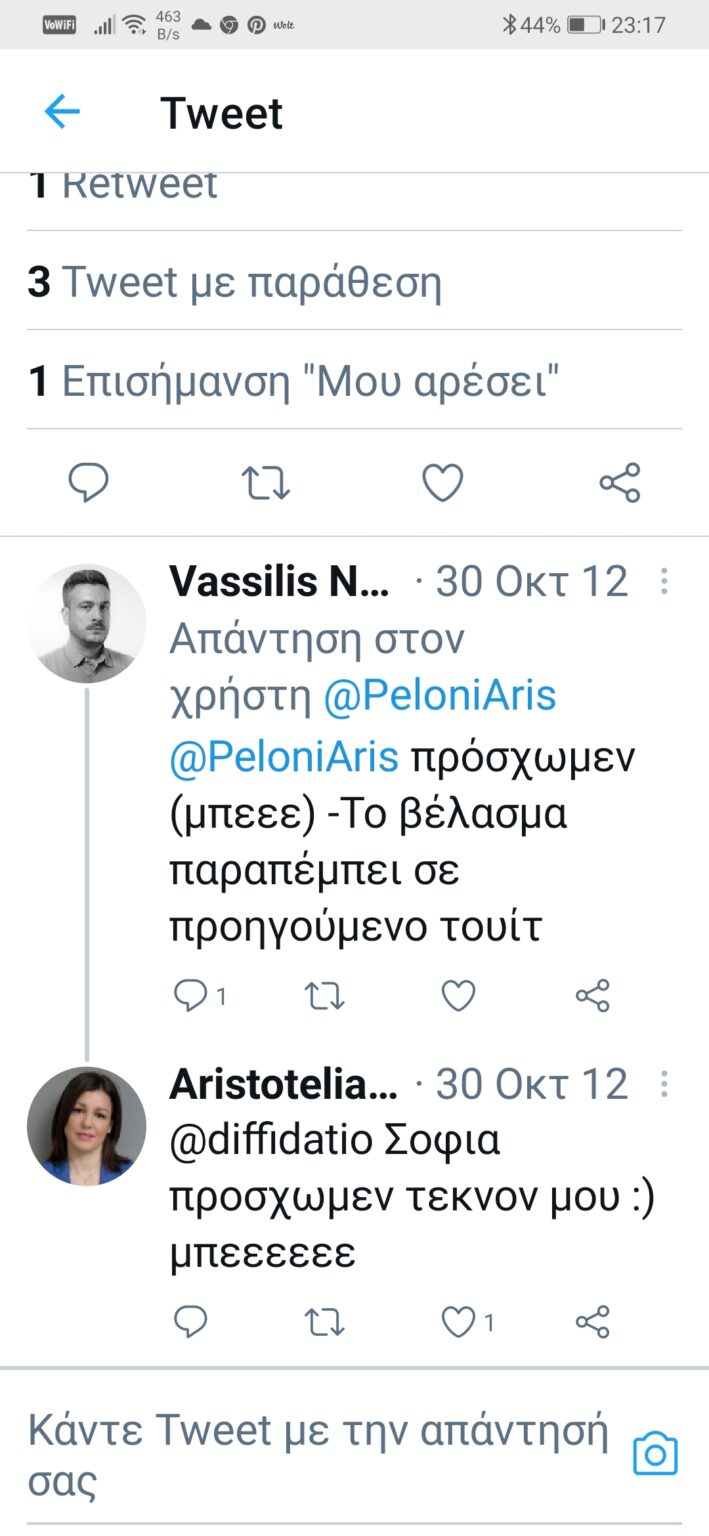Image resolution: width=709 pixels, height=1536 pixels.
Task: Like Vassilis's reply
Action: [x=458, y=996]
